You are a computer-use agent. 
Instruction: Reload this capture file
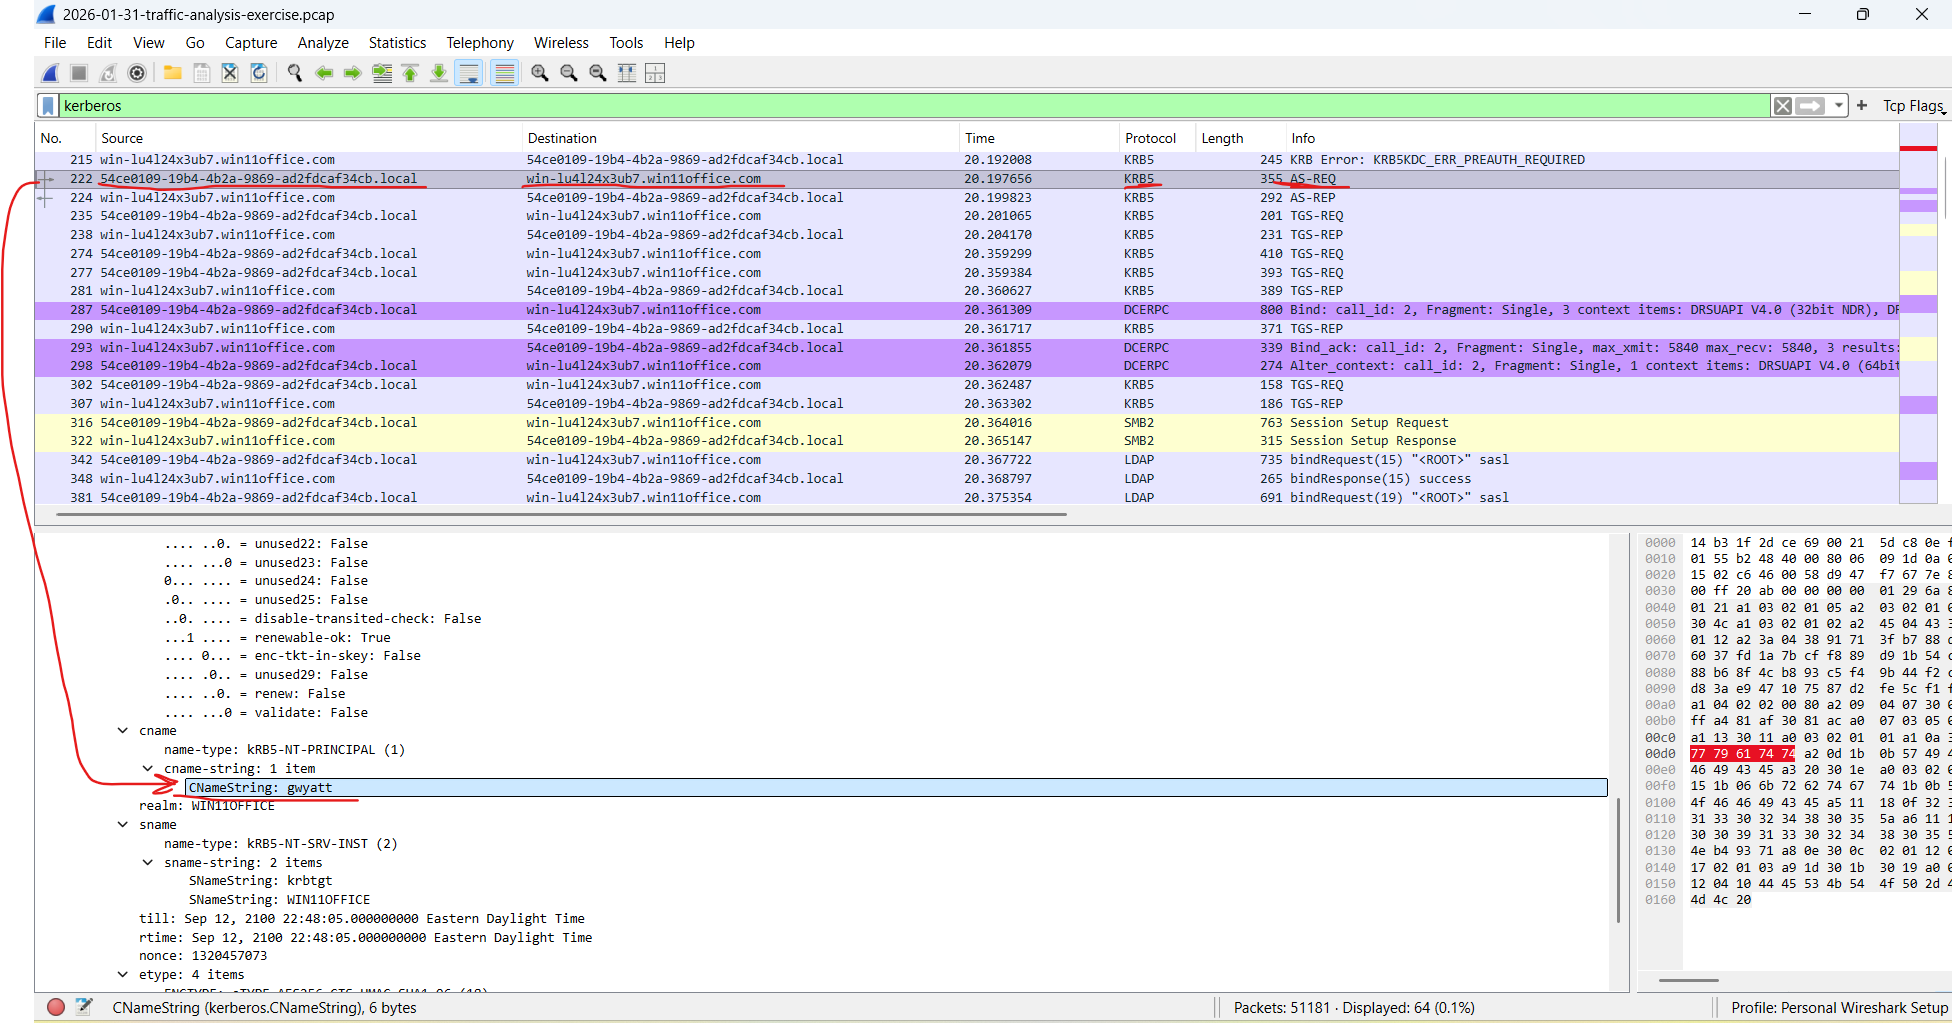click(x=259, y=73)
